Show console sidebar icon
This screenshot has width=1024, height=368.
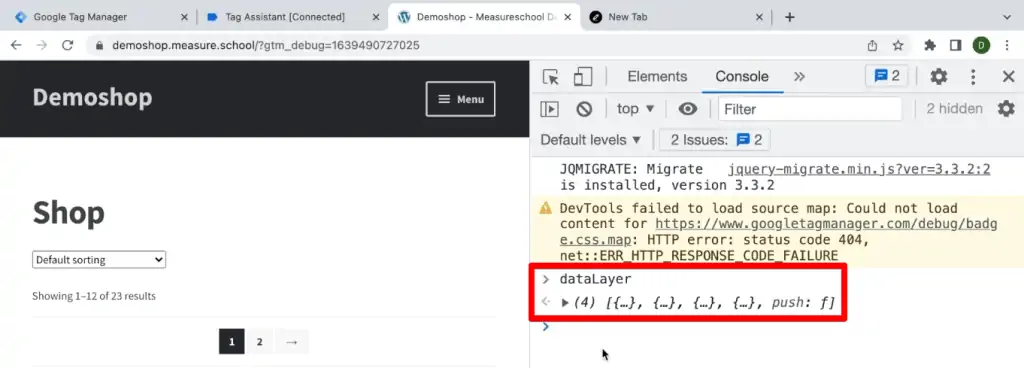549,109
